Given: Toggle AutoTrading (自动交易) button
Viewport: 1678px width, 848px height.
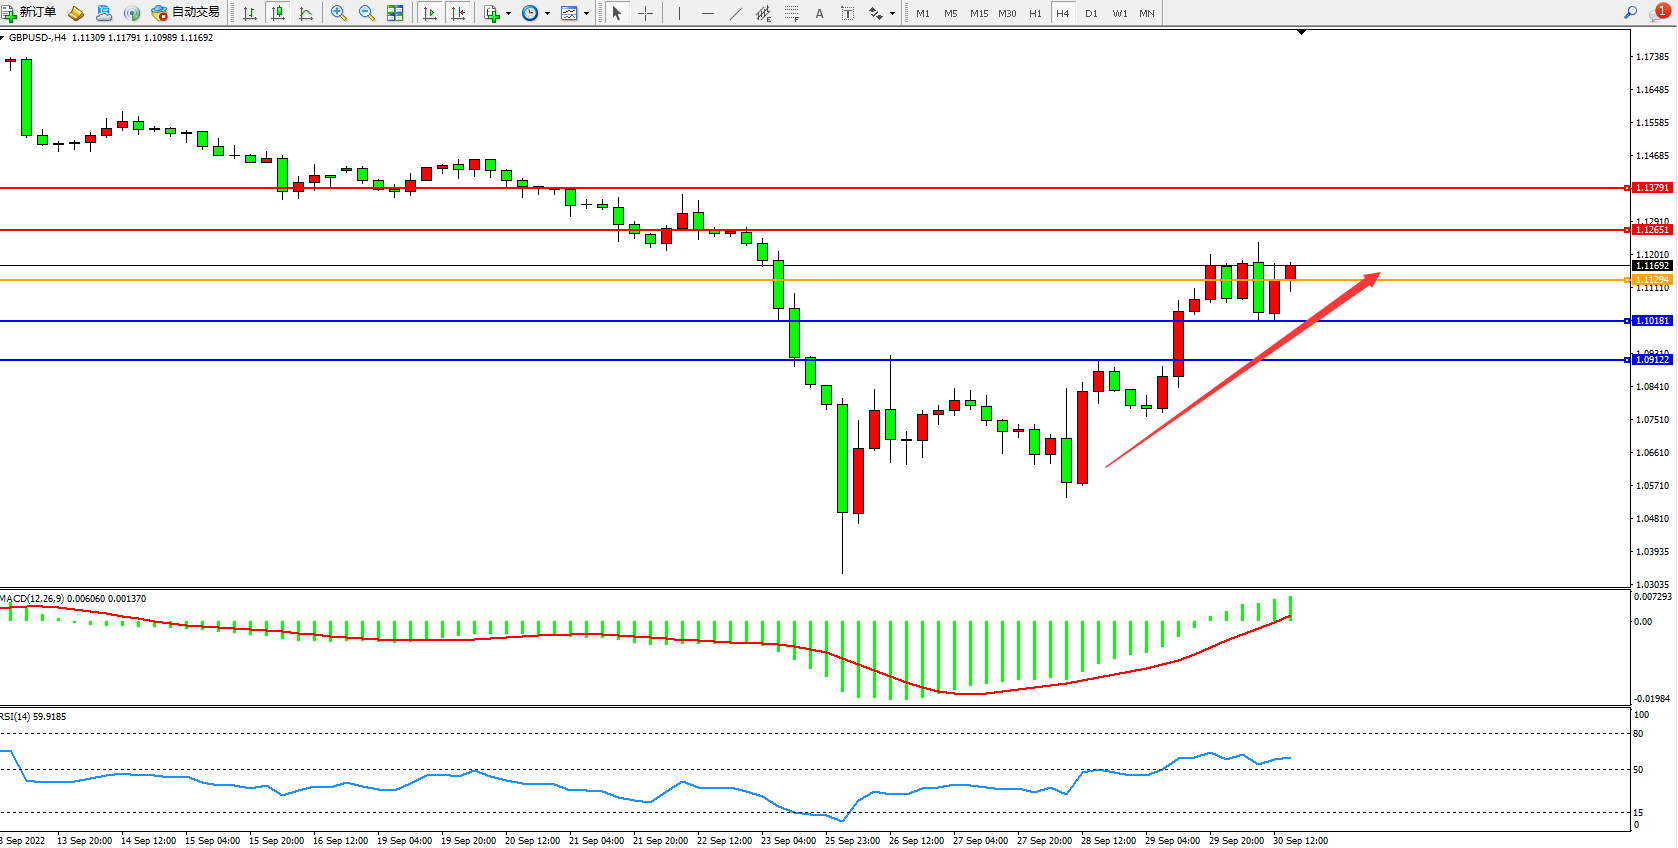Looking at the screenshot, I should [185, 13].
